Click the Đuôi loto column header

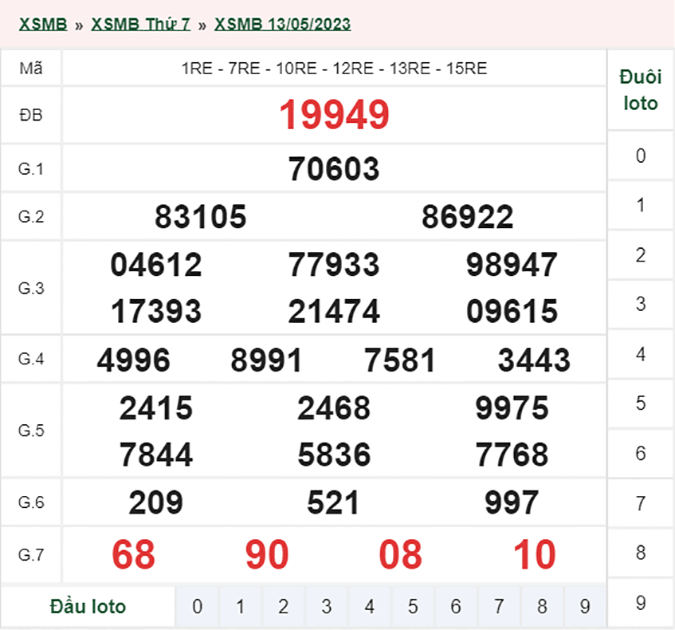click(640, 90)
